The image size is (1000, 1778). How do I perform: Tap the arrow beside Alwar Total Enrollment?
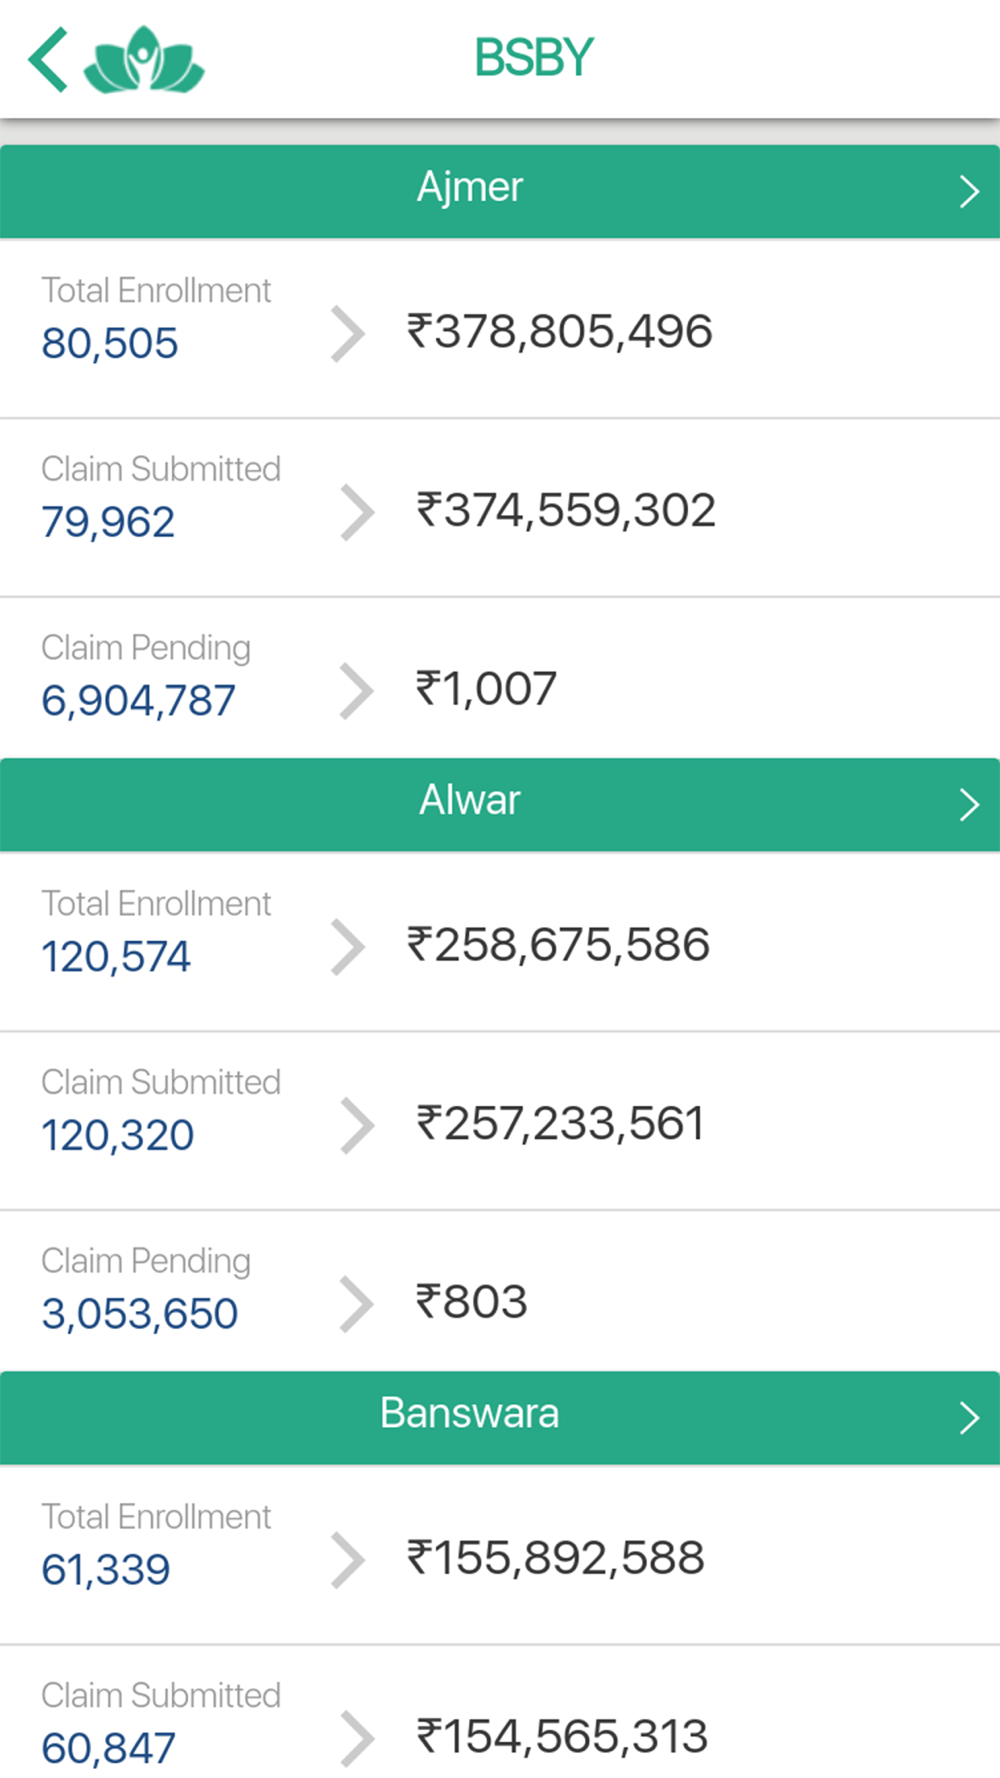coord(347,947)
